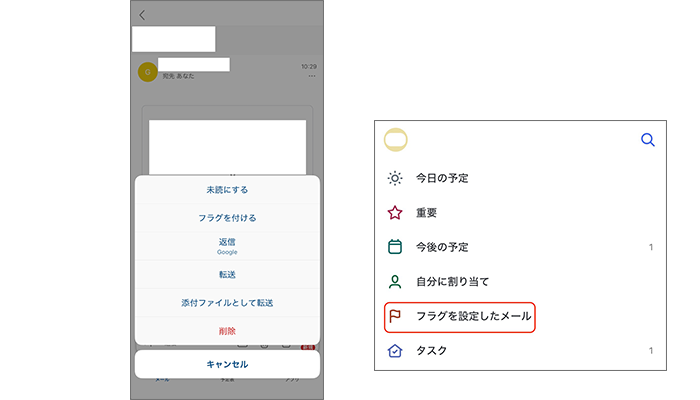Image resolution: width=700 pixels, height=400 pixels.
Task: Tap the yellow account avatar circle
Action: coord(396,140)
